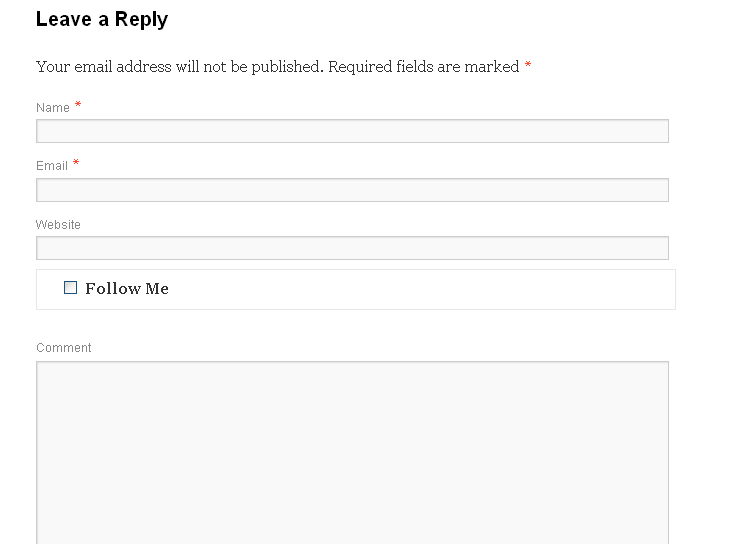The height and width of the screenshot is (544, 746).
Task: Click the "Website" field label
Action: pos(58,225)
